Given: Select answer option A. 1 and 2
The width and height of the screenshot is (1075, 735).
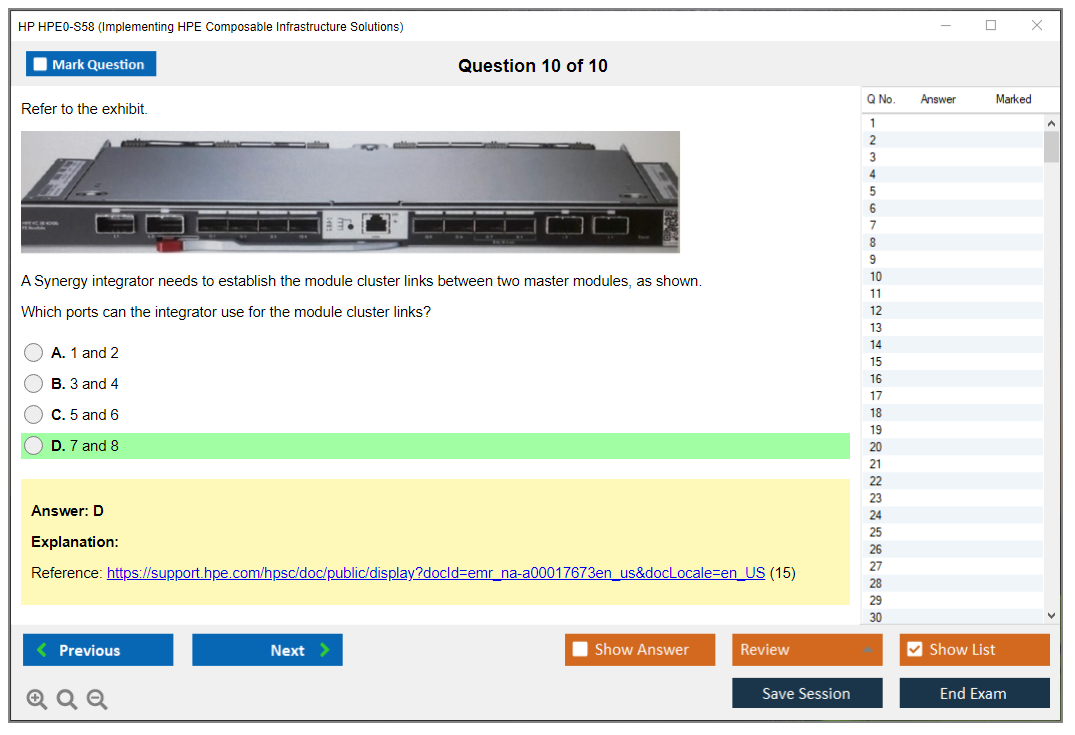Looking at the screenshot, I should (x=34, y=353).
